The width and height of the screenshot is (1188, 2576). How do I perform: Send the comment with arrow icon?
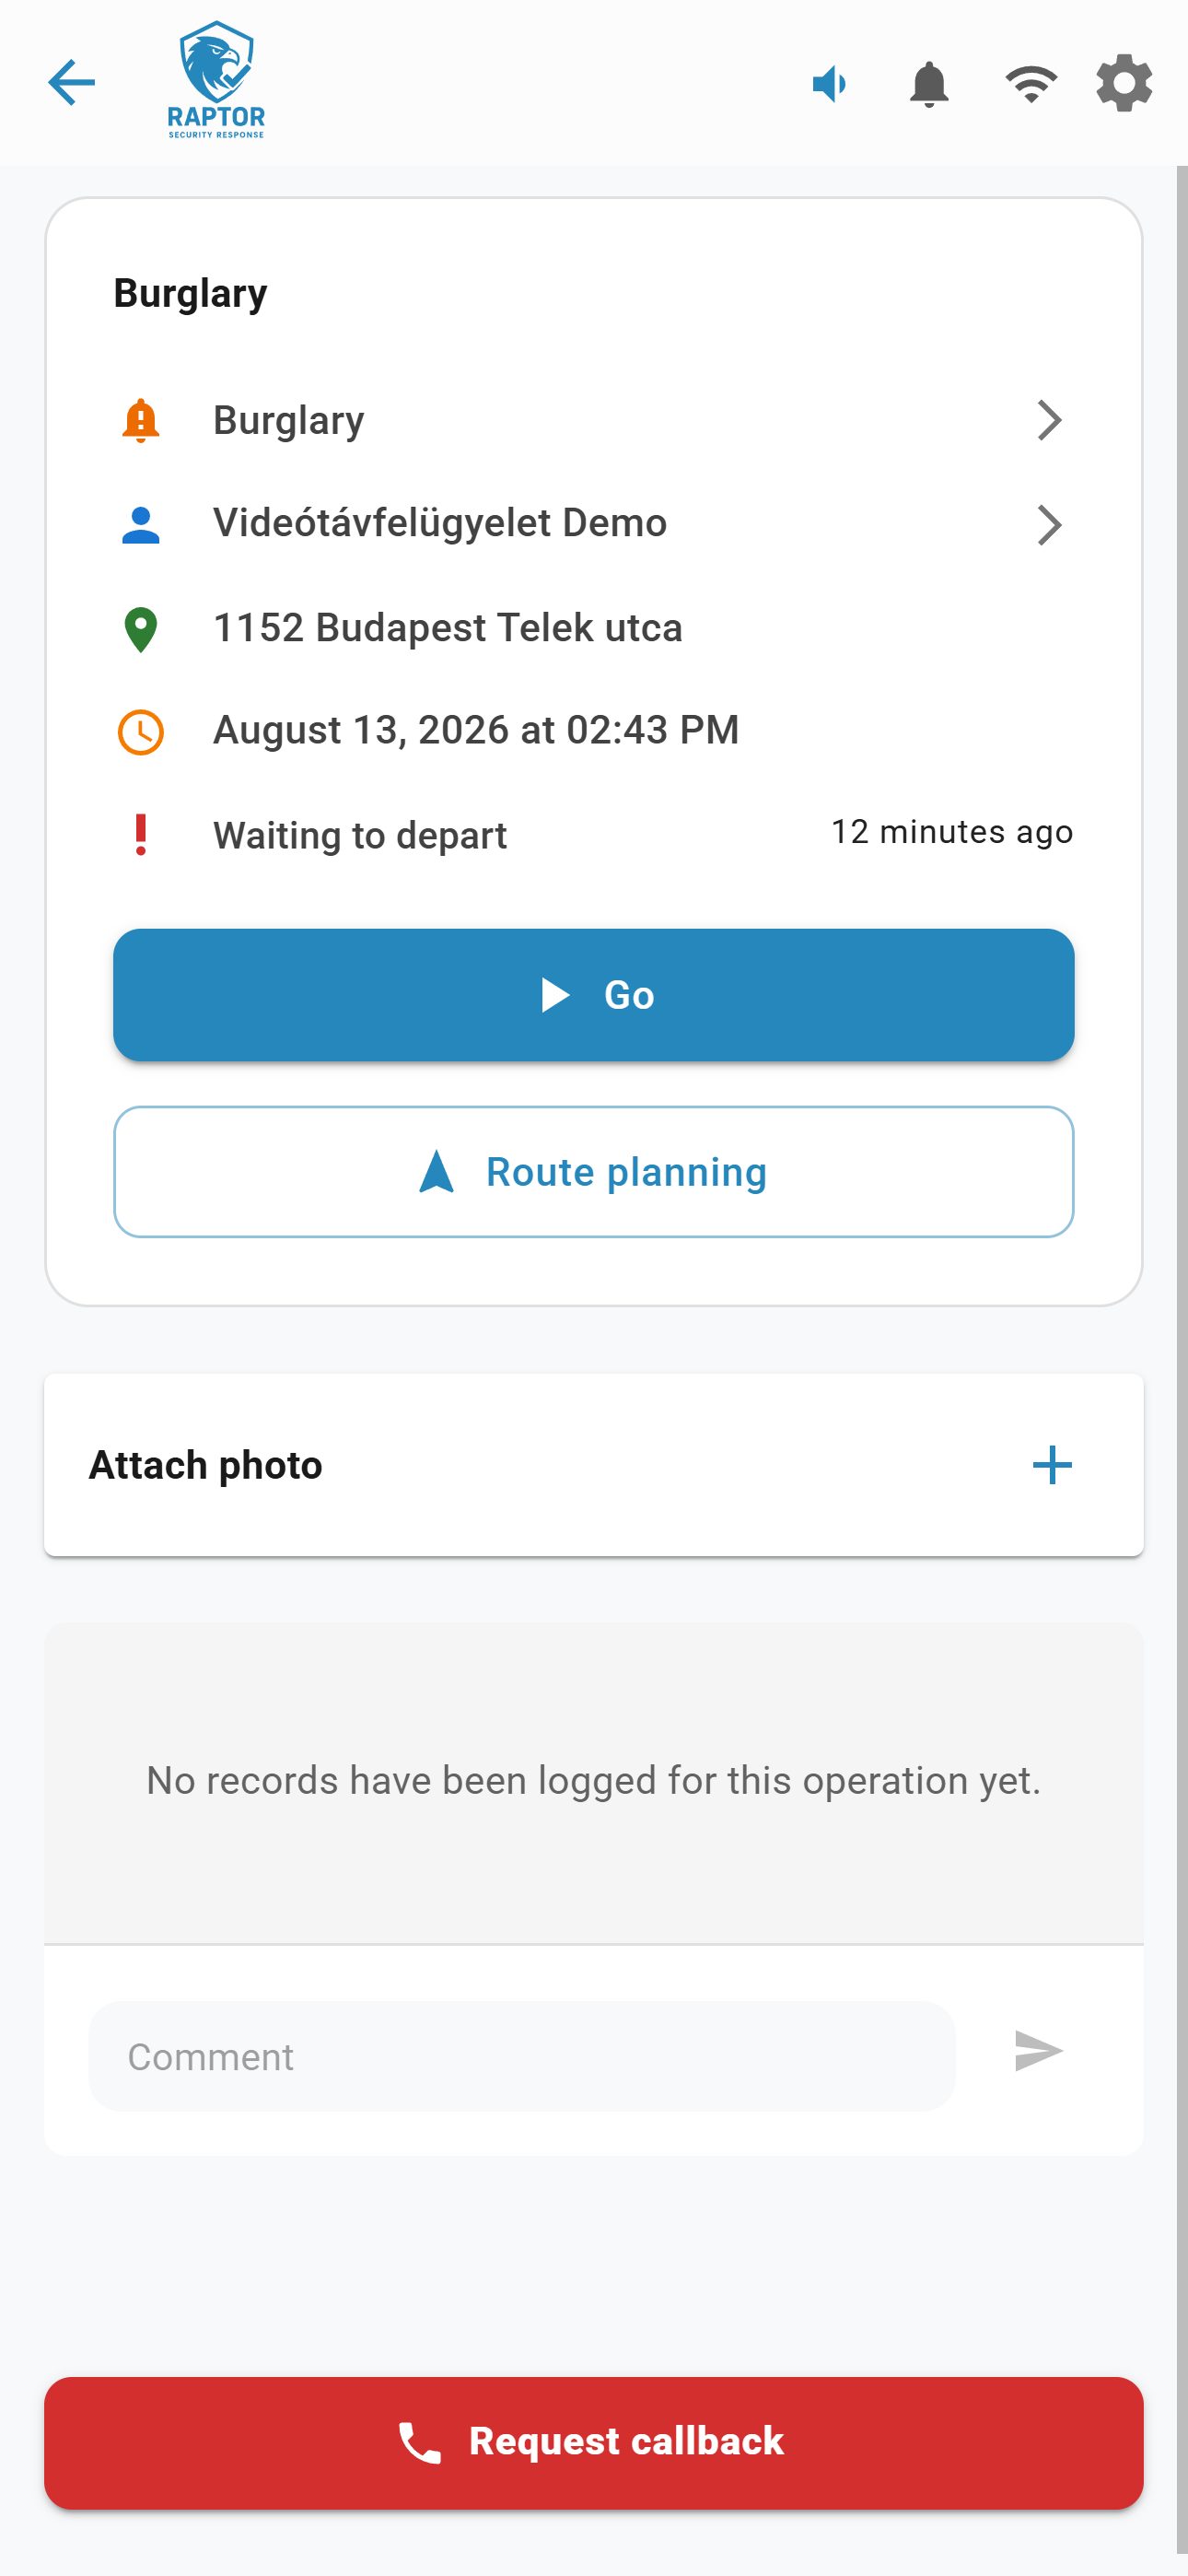(x=1039, y=2051)
